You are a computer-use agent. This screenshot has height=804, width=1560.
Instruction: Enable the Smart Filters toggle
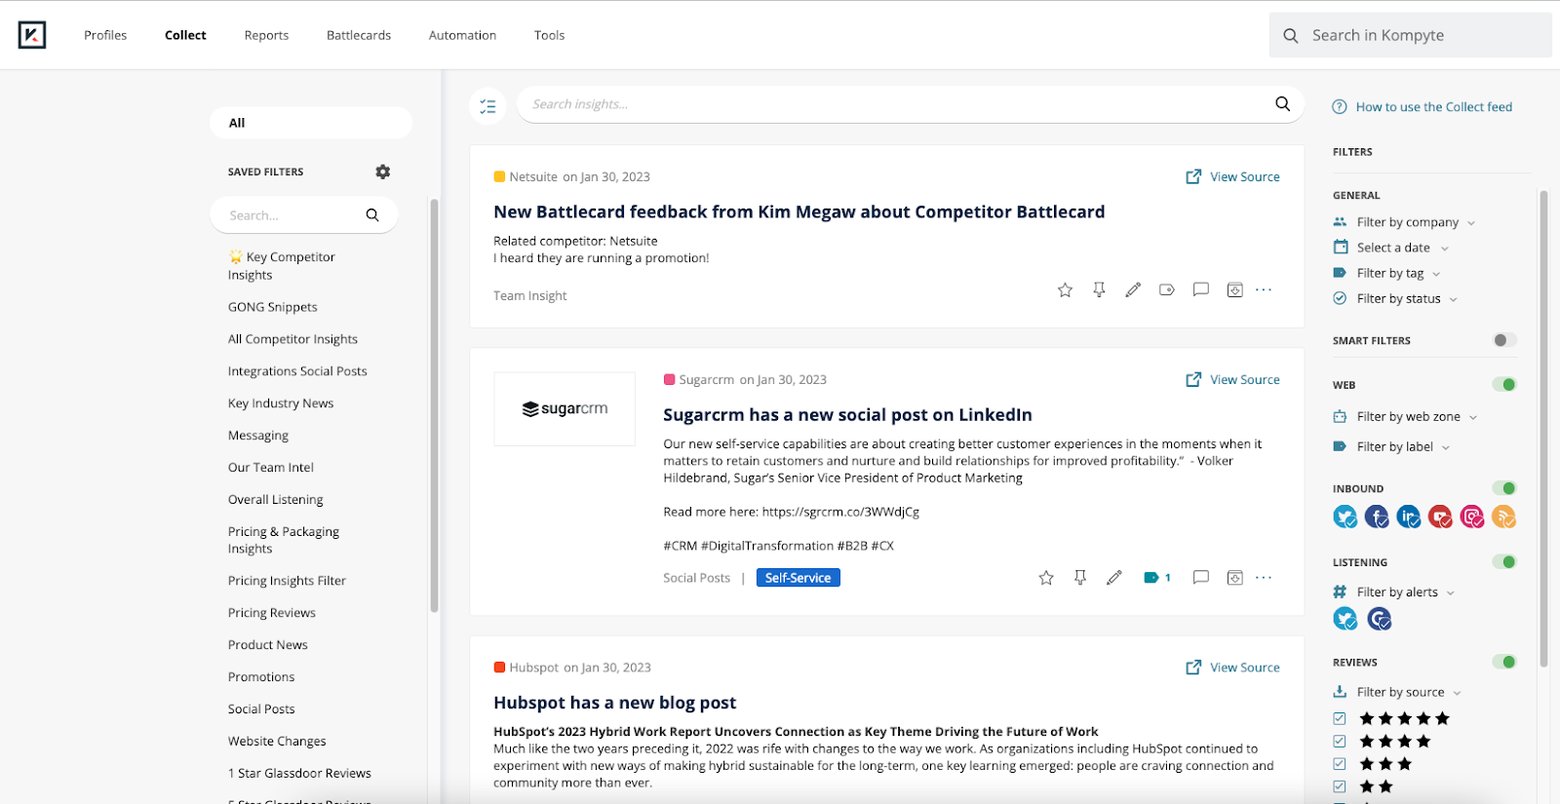tap(1504, 341)
